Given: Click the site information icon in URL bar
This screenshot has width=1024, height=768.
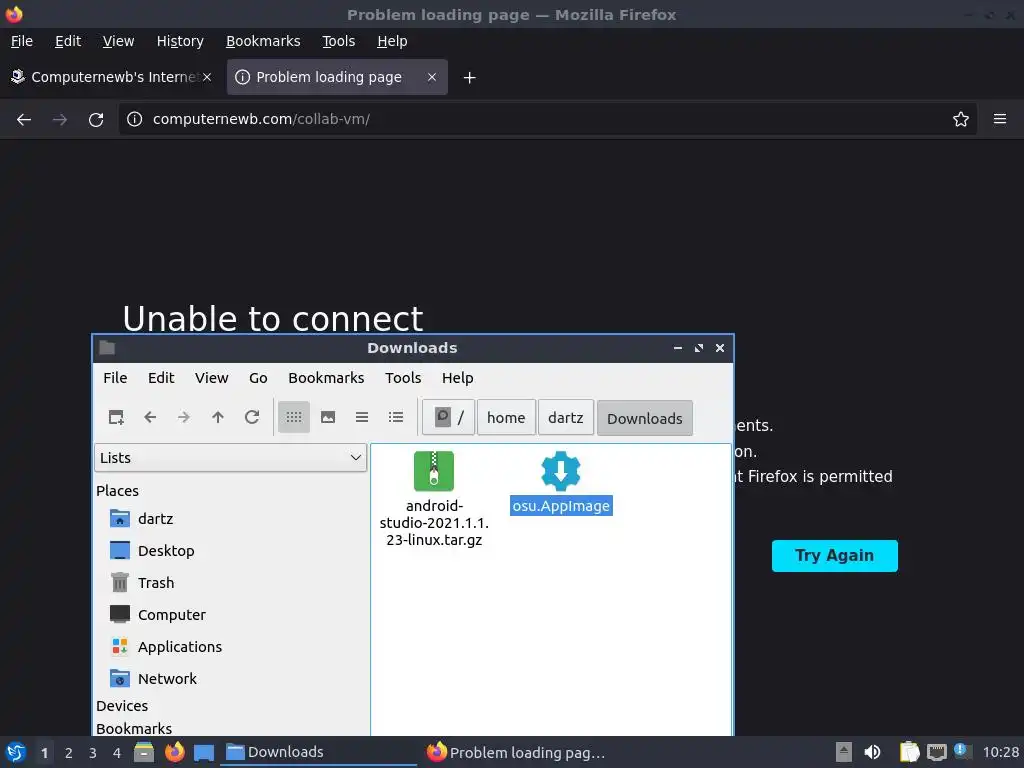Looking at the screenshot, I should pyautogui.click(x=135, y=119).
